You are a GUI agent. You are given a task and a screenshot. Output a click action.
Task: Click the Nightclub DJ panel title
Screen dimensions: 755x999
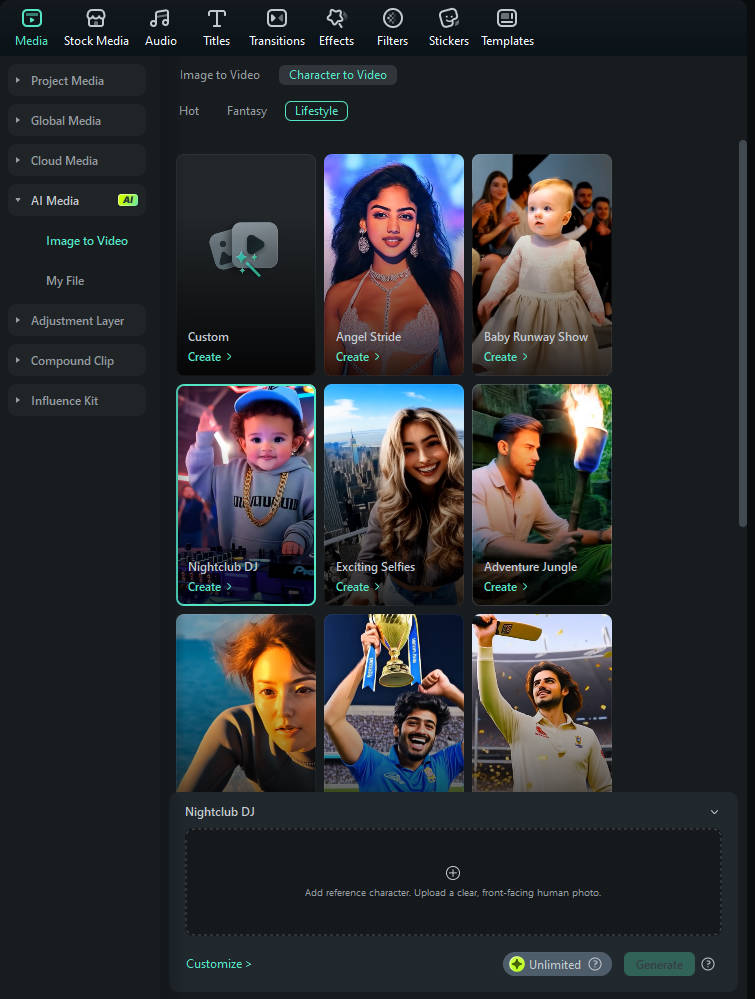(220, 812)
